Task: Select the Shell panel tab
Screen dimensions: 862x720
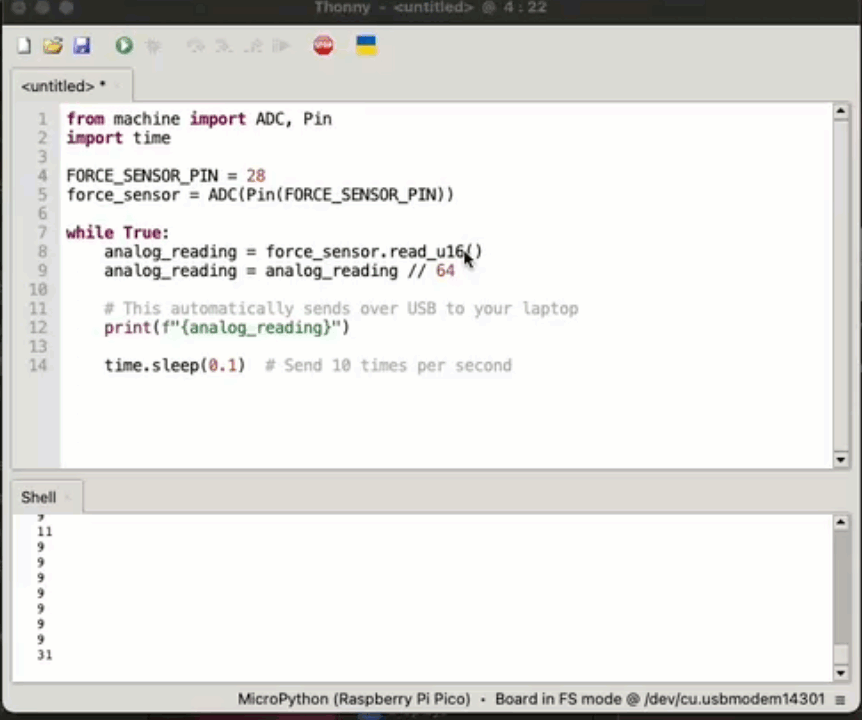Action: pyautogui.click(x=38, y=497)
